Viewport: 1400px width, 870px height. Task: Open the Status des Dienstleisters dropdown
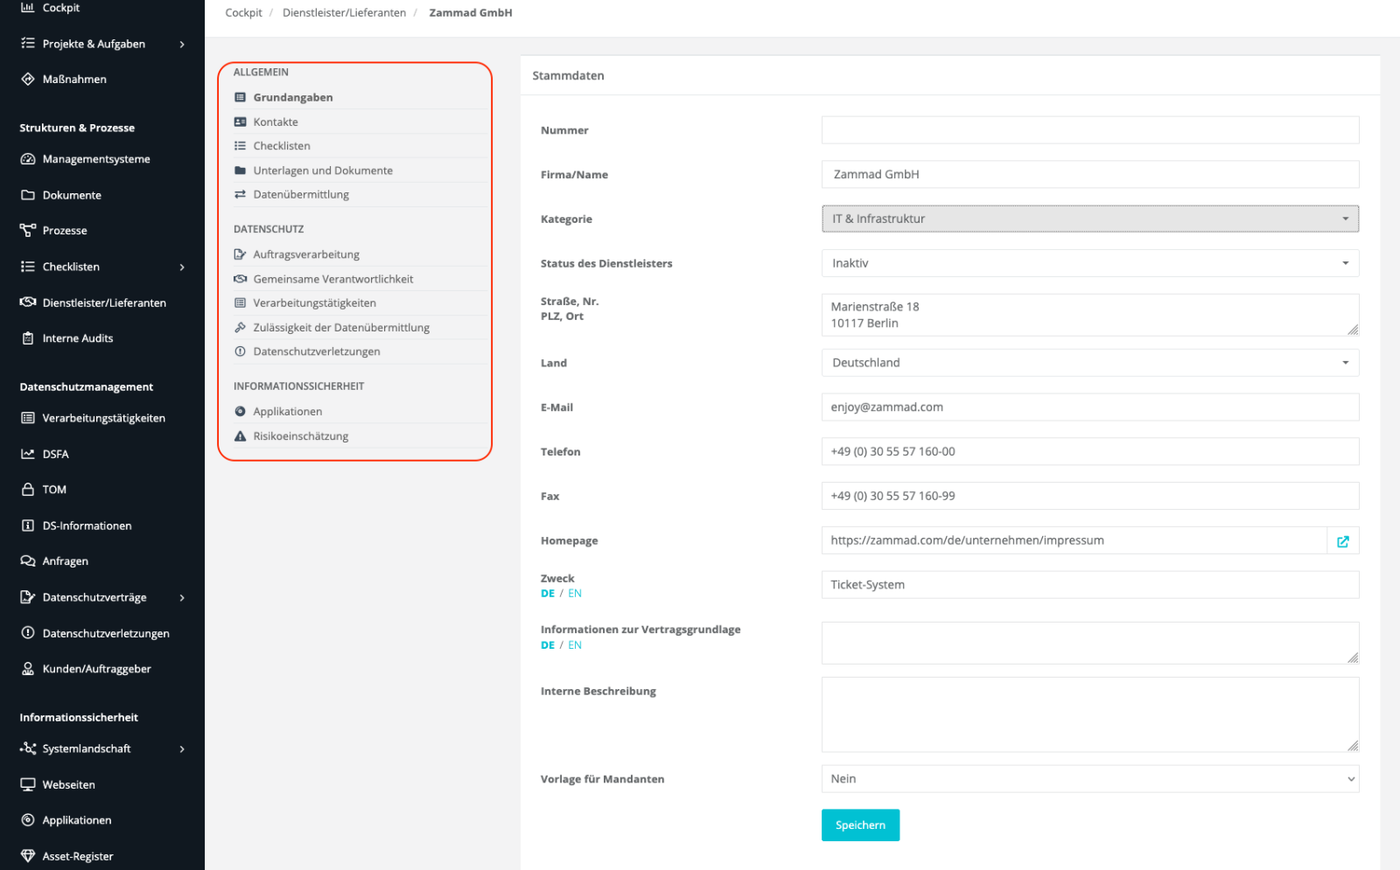[1090, 263]
